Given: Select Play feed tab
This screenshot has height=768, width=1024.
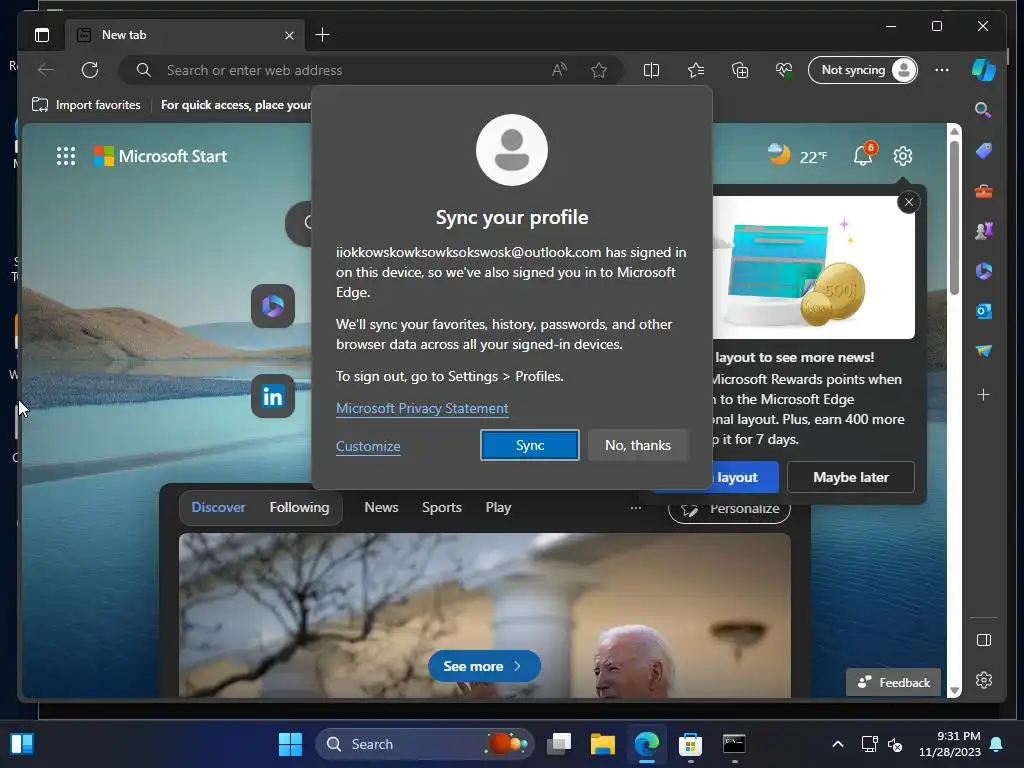Looking at the screenshot, I should pos(498,507).
